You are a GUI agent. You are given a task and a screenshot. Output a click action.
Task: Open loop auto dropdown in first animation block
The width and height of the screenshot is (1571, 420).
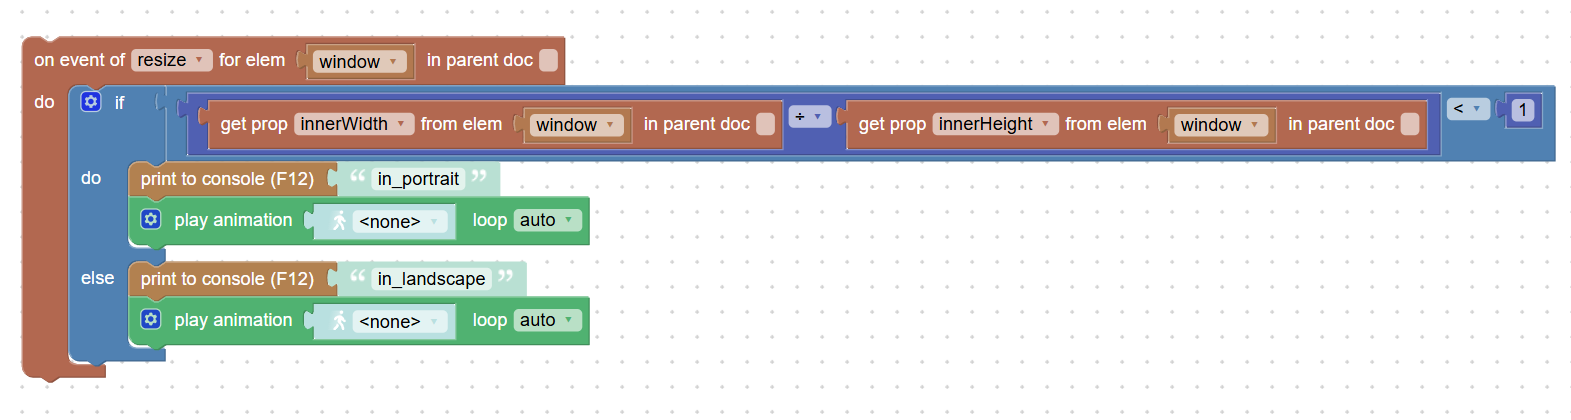pyautogui.click(x=548, y=220)
